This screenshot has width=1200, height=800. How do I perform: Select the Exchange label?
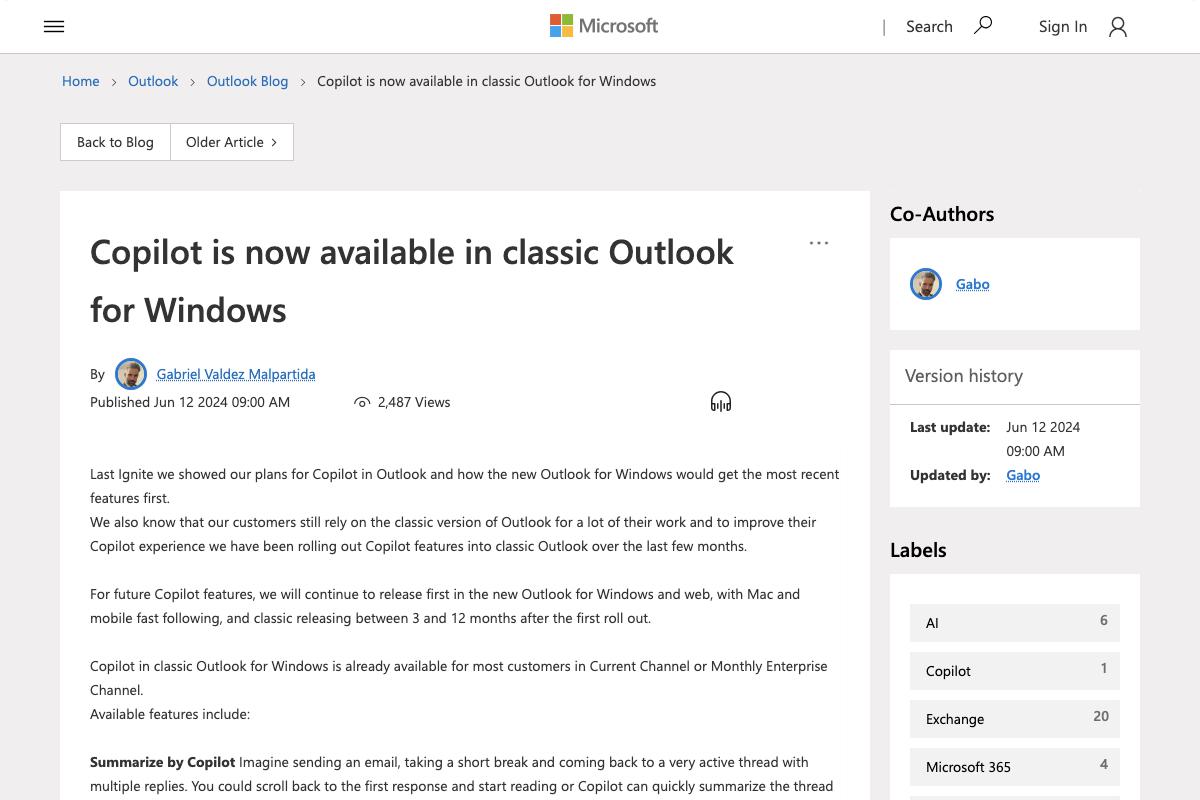[1015, 719]
